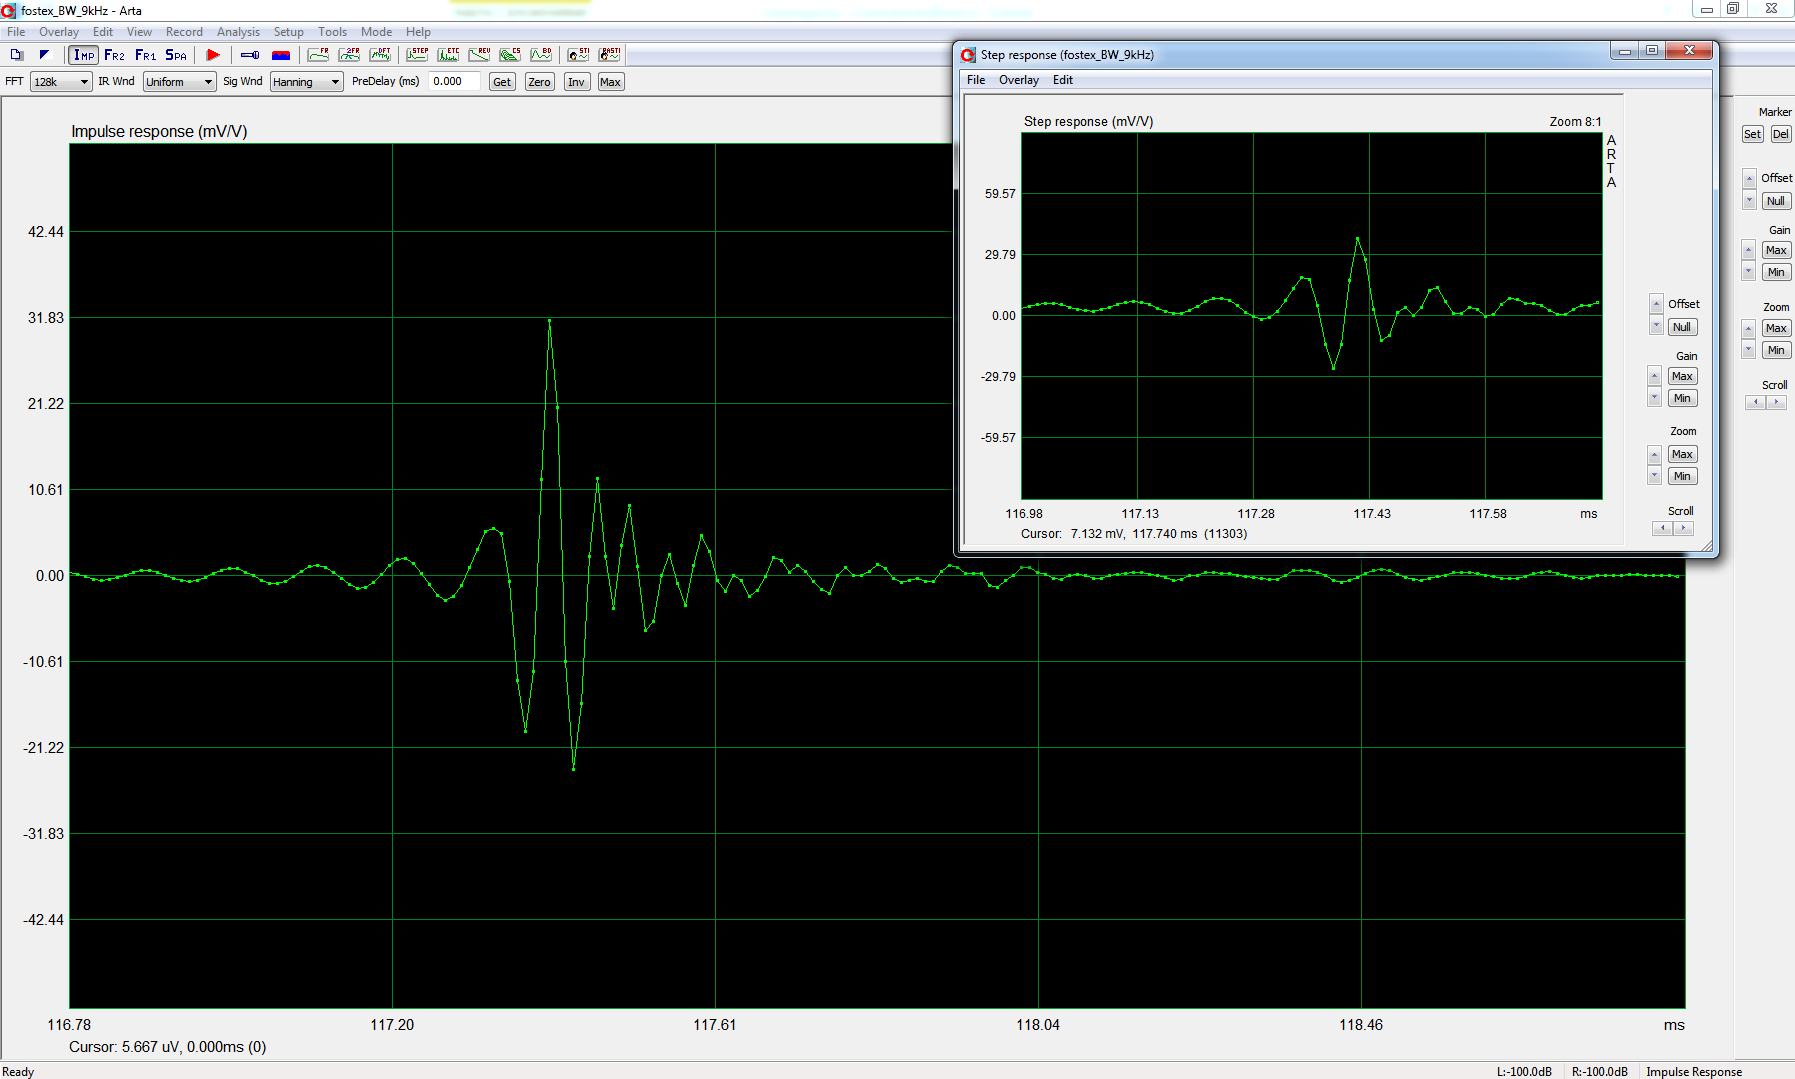The width and height of the screenshot is (1795, 1079).
Task: Open the Sig Wnd Hanning dropdown
Action: pyautogui.click(x=306, y=82)
